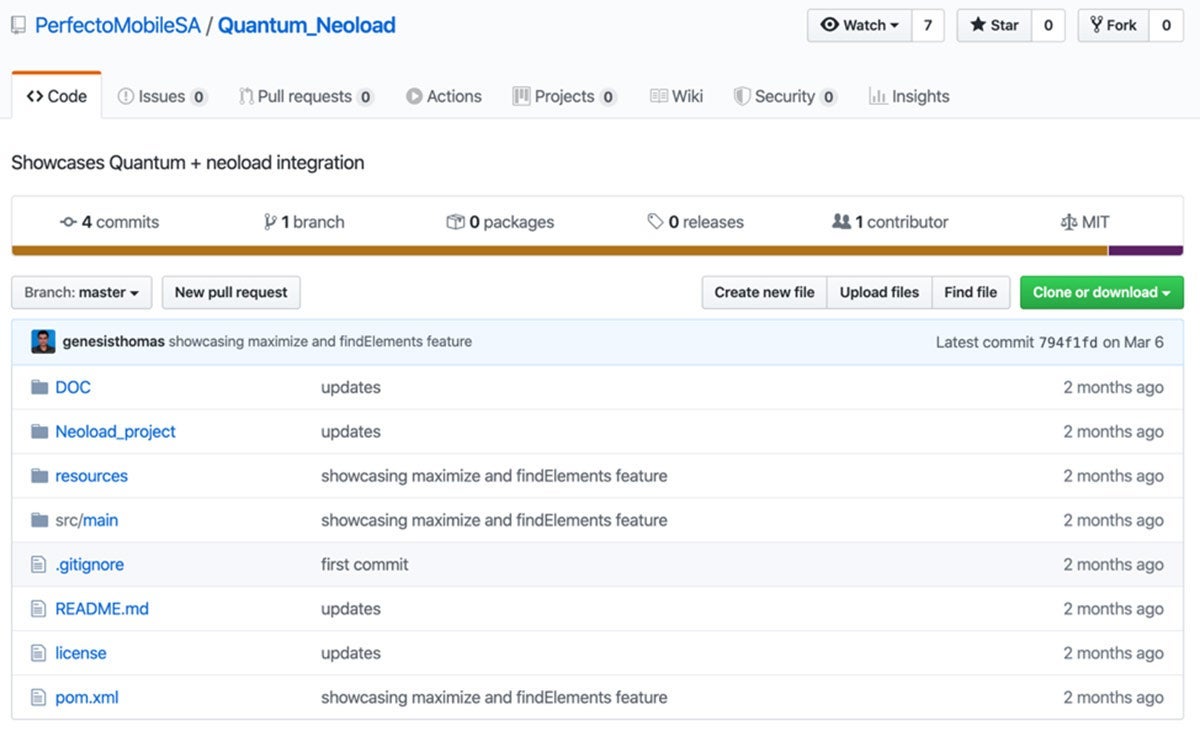
Task: Open the Security tab
Action: click(785, 96)
